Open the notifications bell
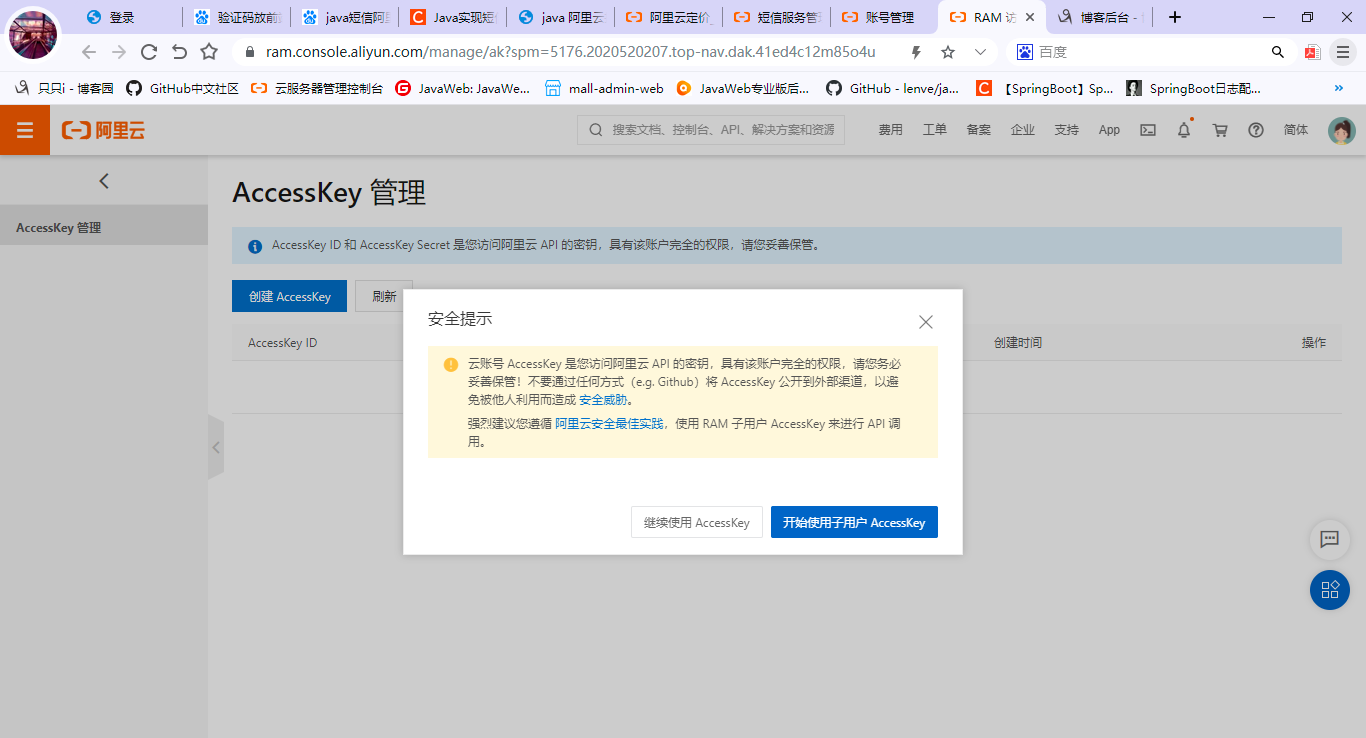This screenshot has height=738, width=1366. pyautogui.click(x=1184, y=130)
